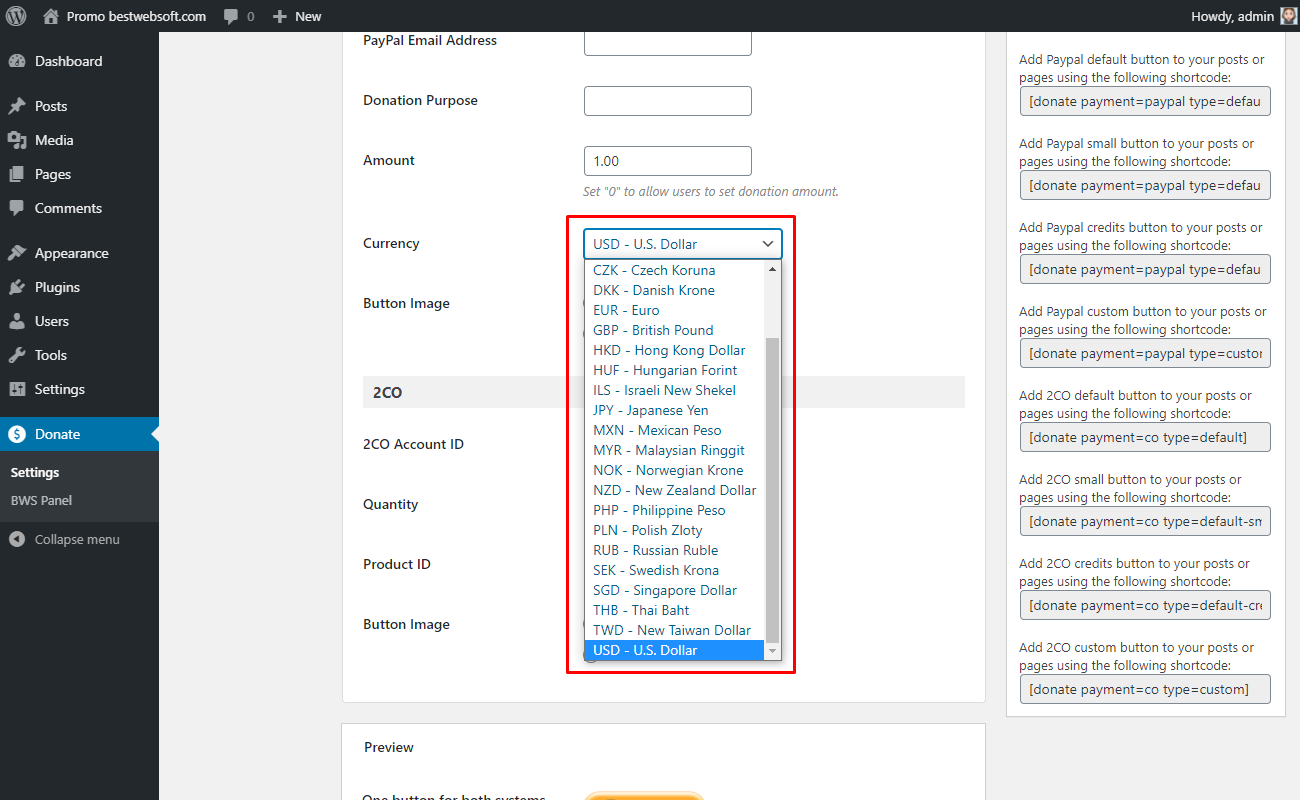
Task: Open the Dashboard menu item
Action: (x=79, y=61)
